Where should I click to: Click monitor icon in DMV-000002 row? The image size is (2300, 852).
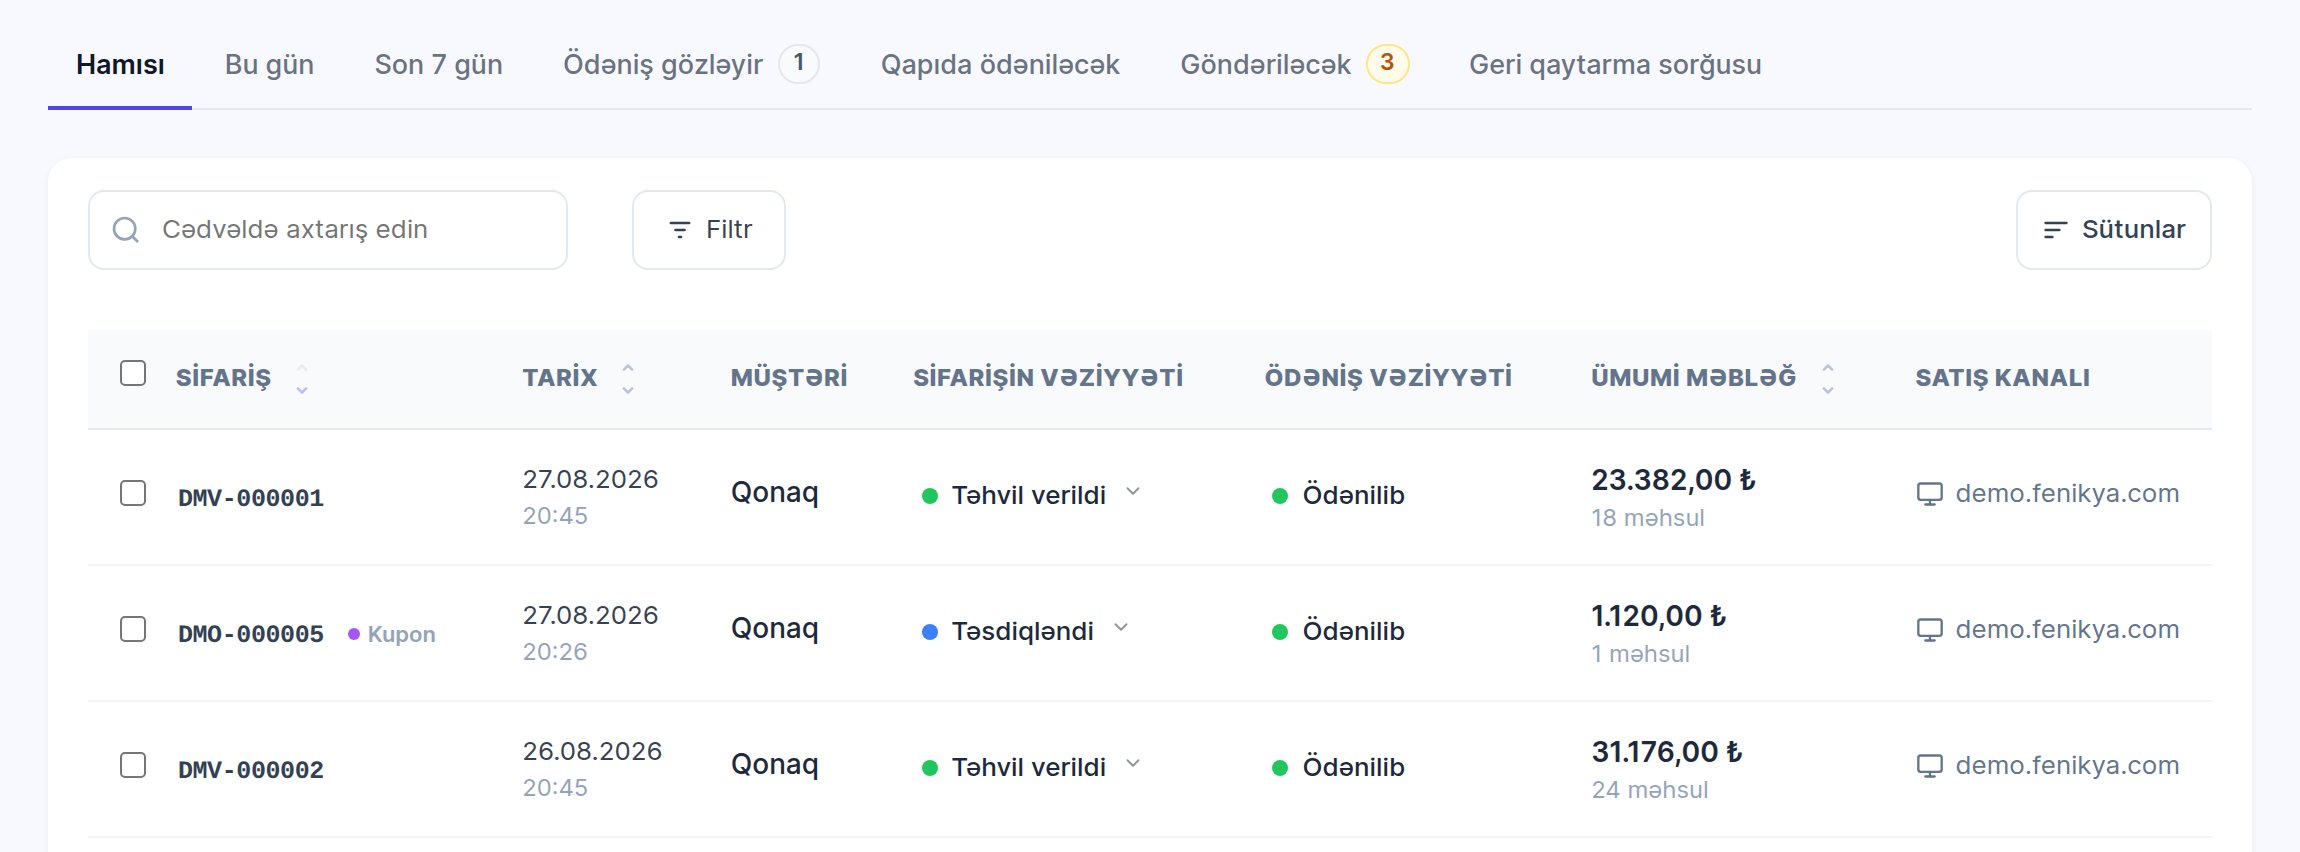pos(1929,766)
